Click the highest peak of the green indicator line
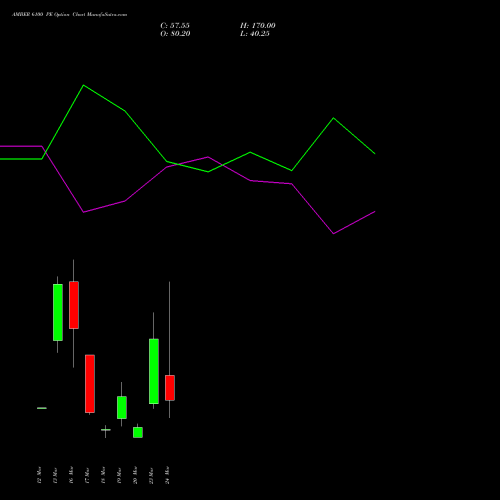Viewport: 500px width, 500px height. coord(83,86)
